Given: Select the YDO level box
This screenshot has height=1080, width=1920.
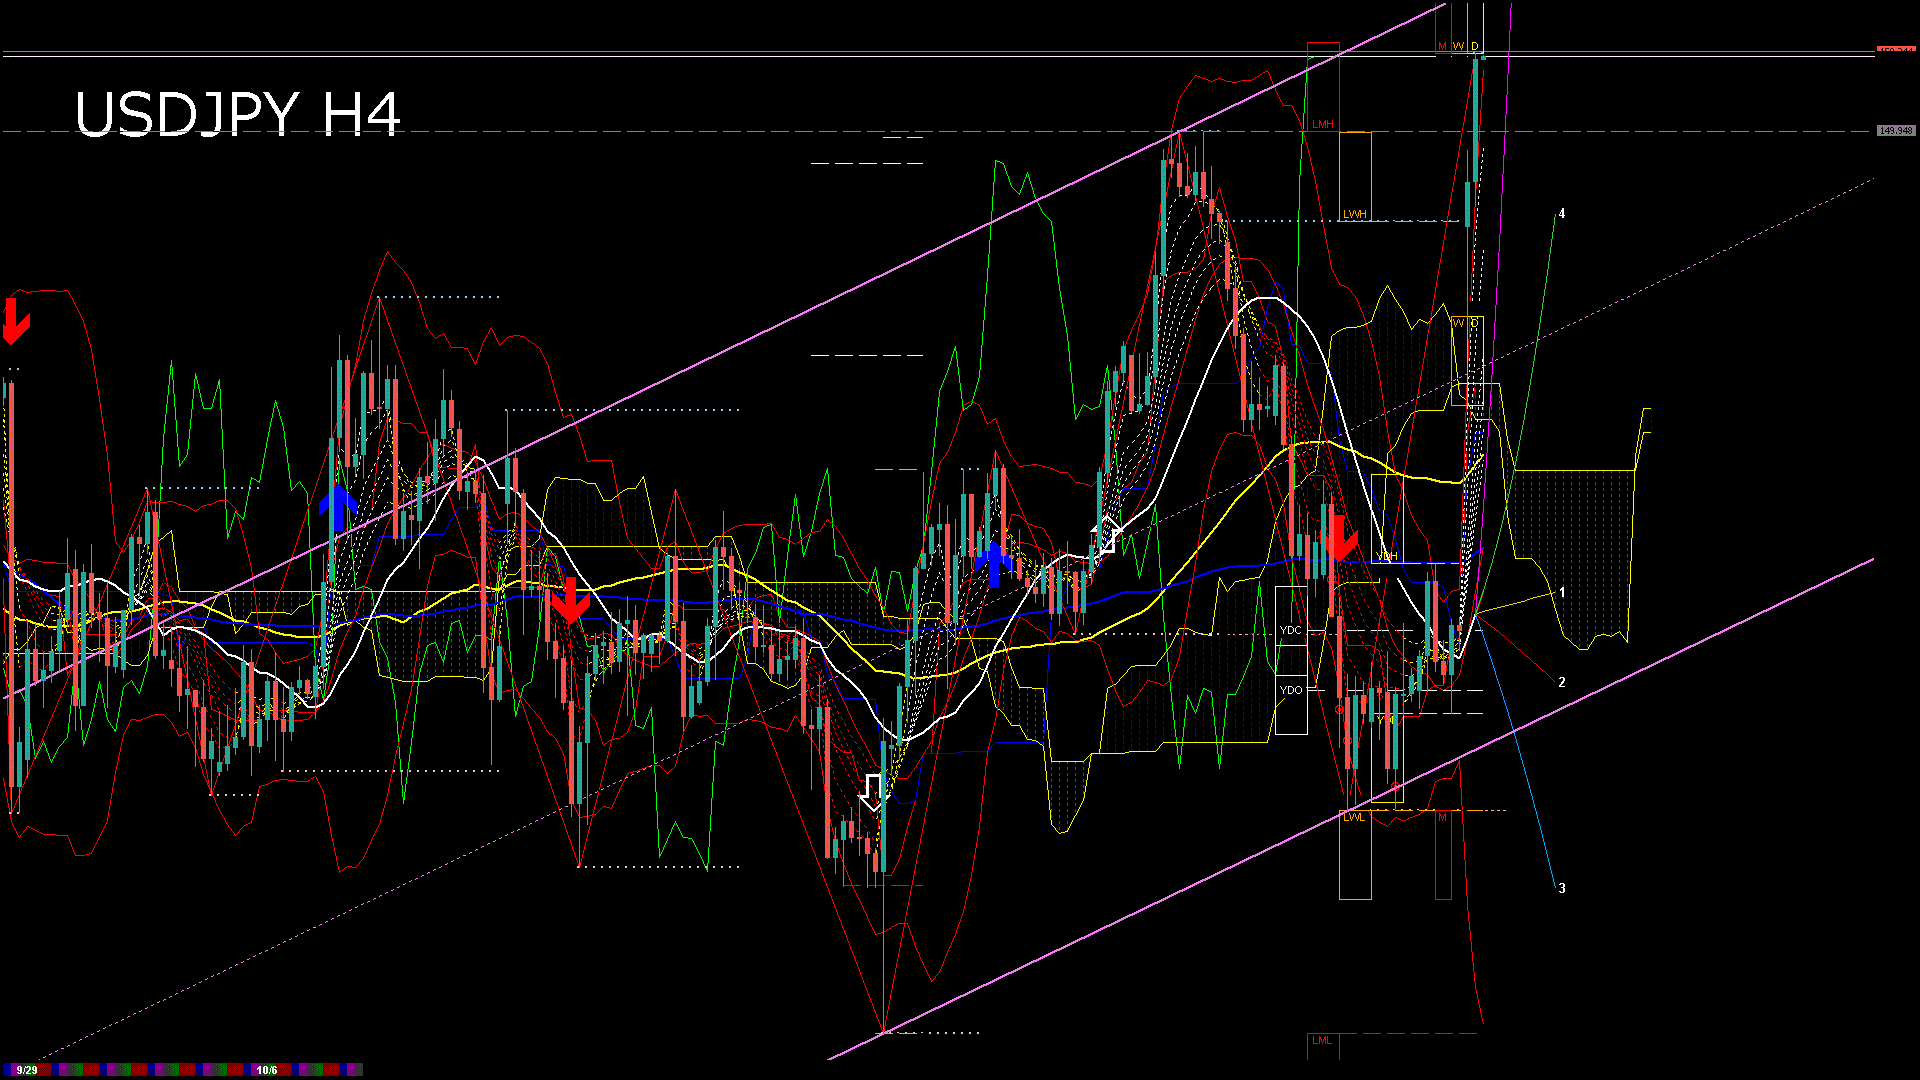Looking at the screenshot, I should 1291,690.
